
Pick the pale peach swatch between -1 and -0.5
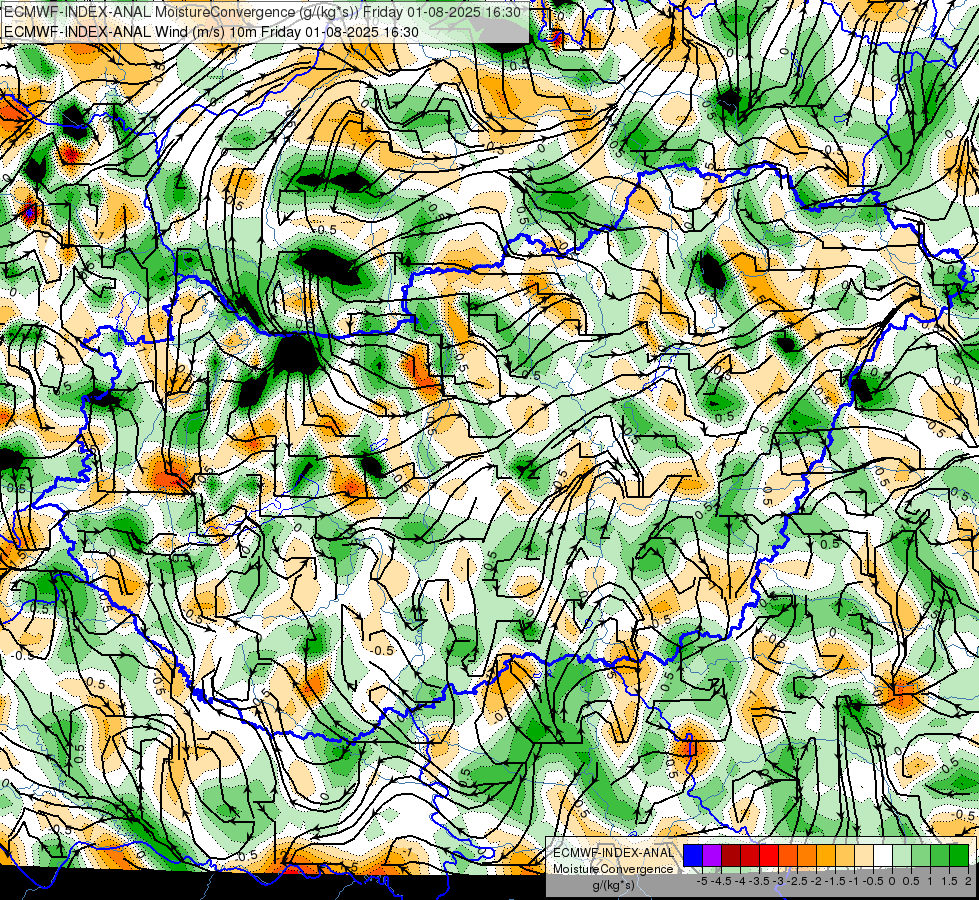864,855
